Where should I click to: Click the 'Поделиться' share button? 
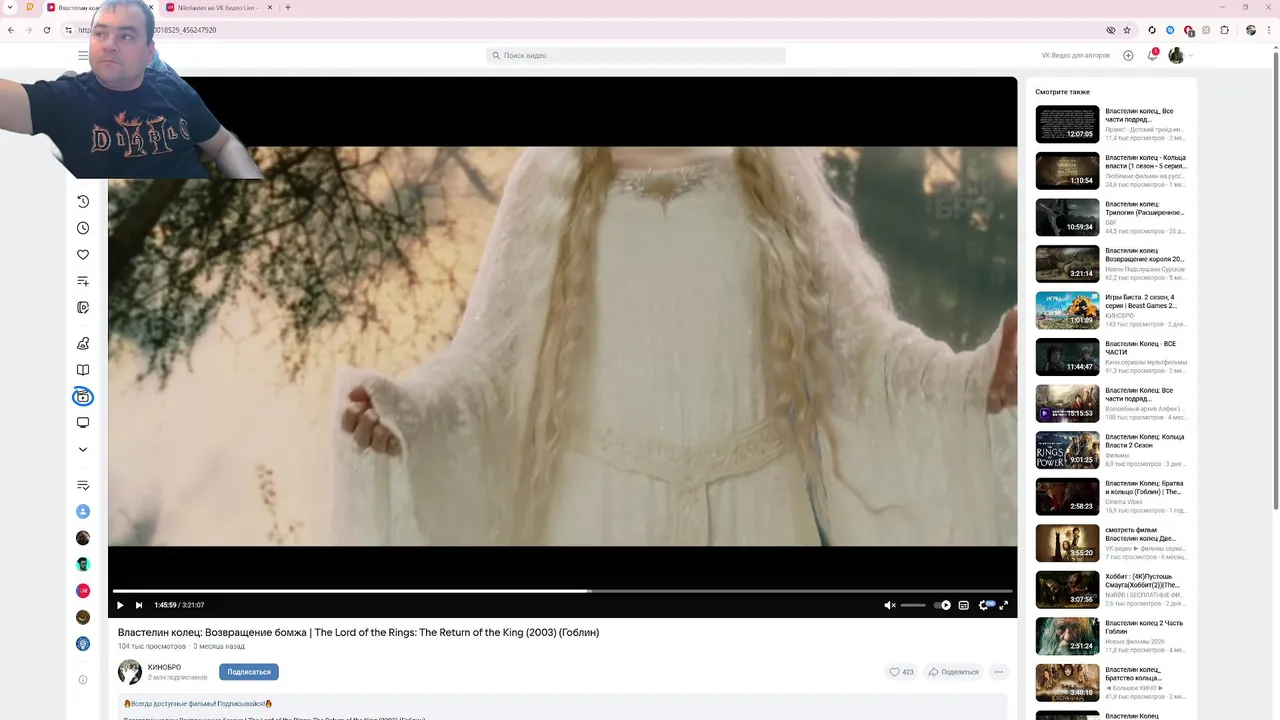point(953,672)
